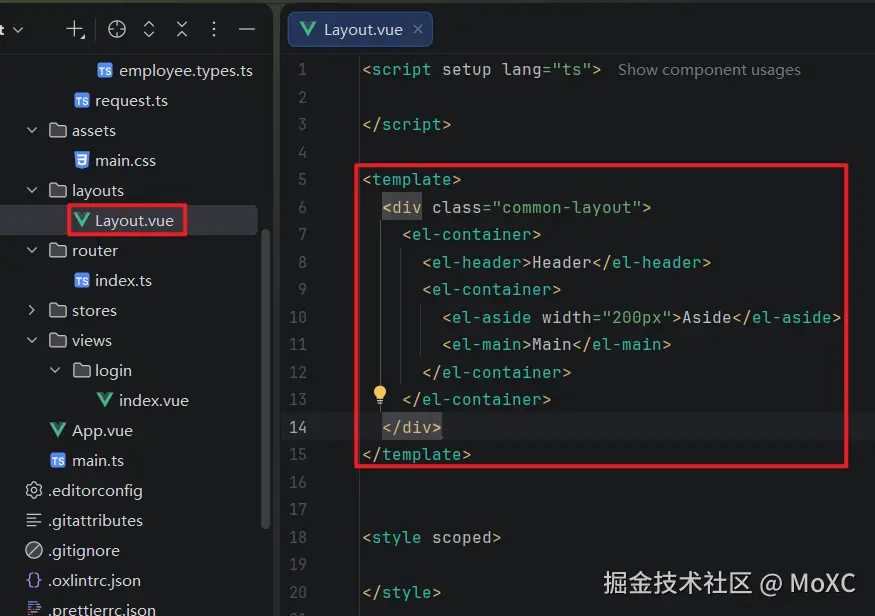Click the stores folder icon
This screenshot has height=616, width=875.
point(57,310)
